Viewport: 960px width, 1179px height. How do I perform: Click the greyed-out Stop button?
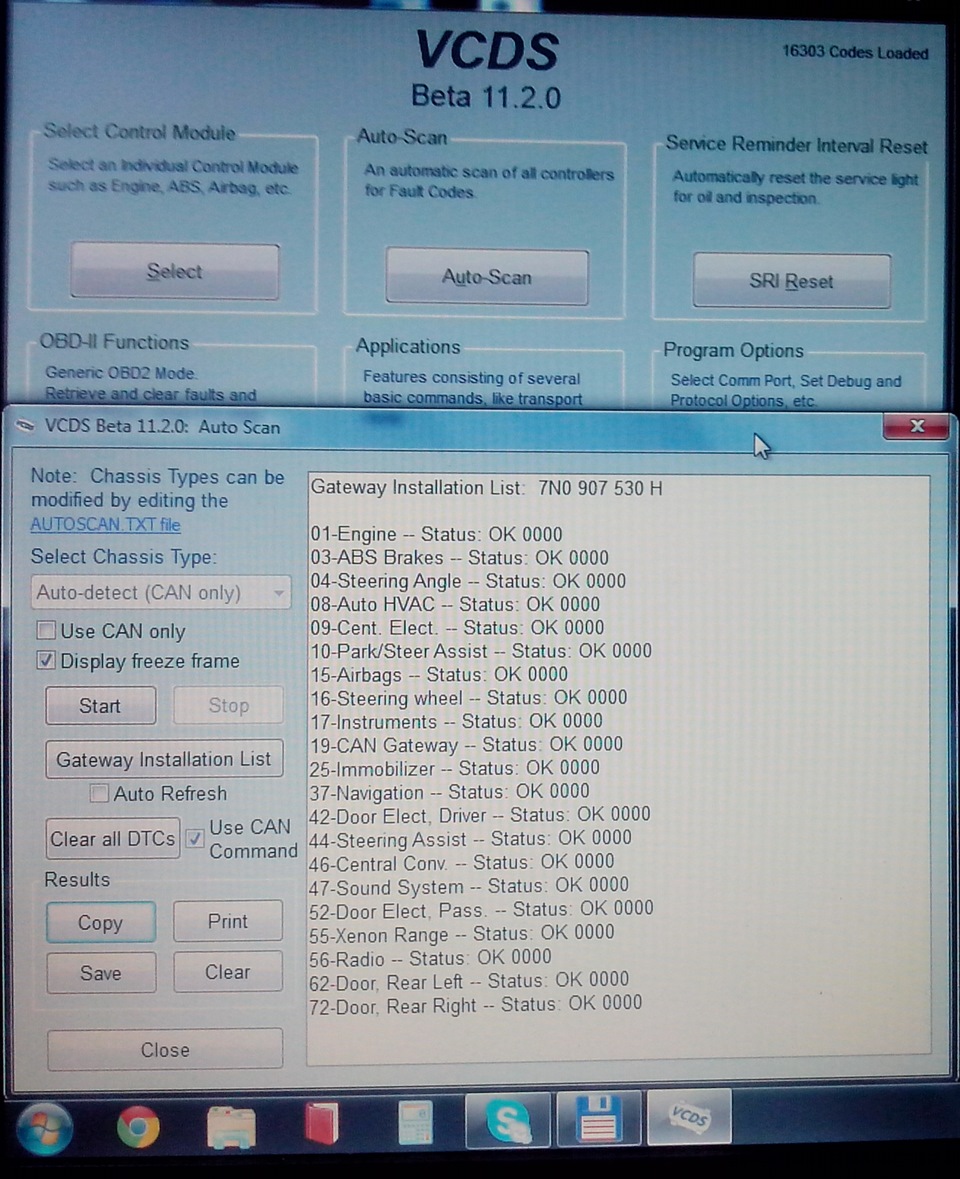click(x=228, y=705)
